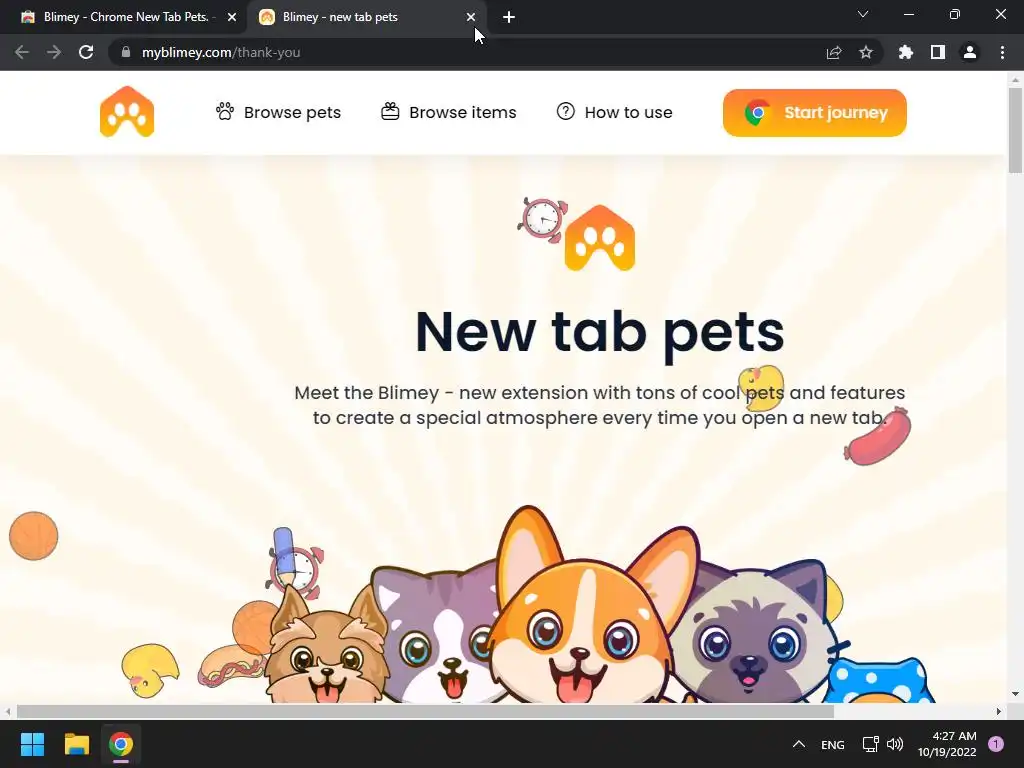Open the Browse pets link
The image size is (1024, 768).
[278, 112]
